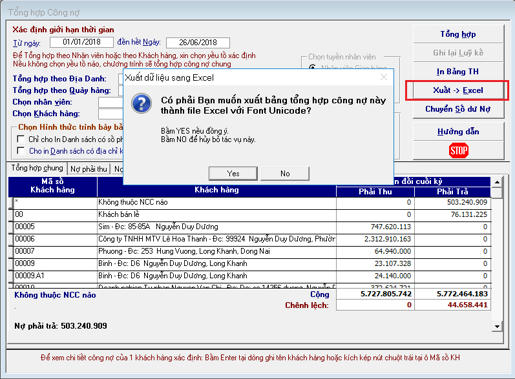This screenshot has height=379, width=515.
Task: Click No to cancel the Excel export
Action: [285, 173]
